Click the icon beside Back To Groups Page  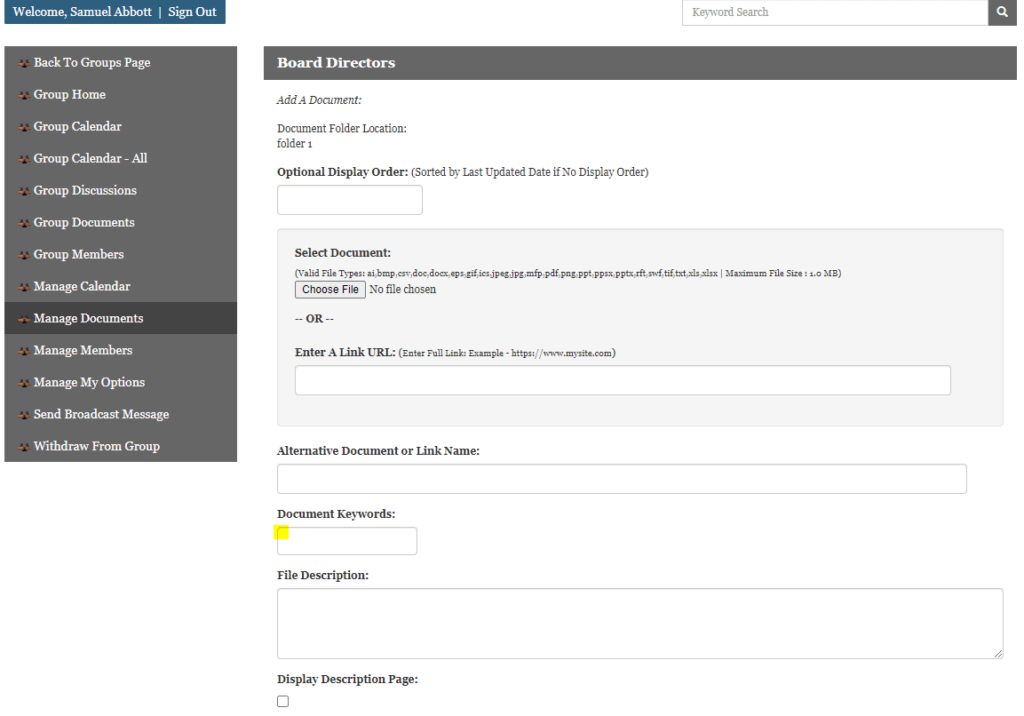pos(23,63)
